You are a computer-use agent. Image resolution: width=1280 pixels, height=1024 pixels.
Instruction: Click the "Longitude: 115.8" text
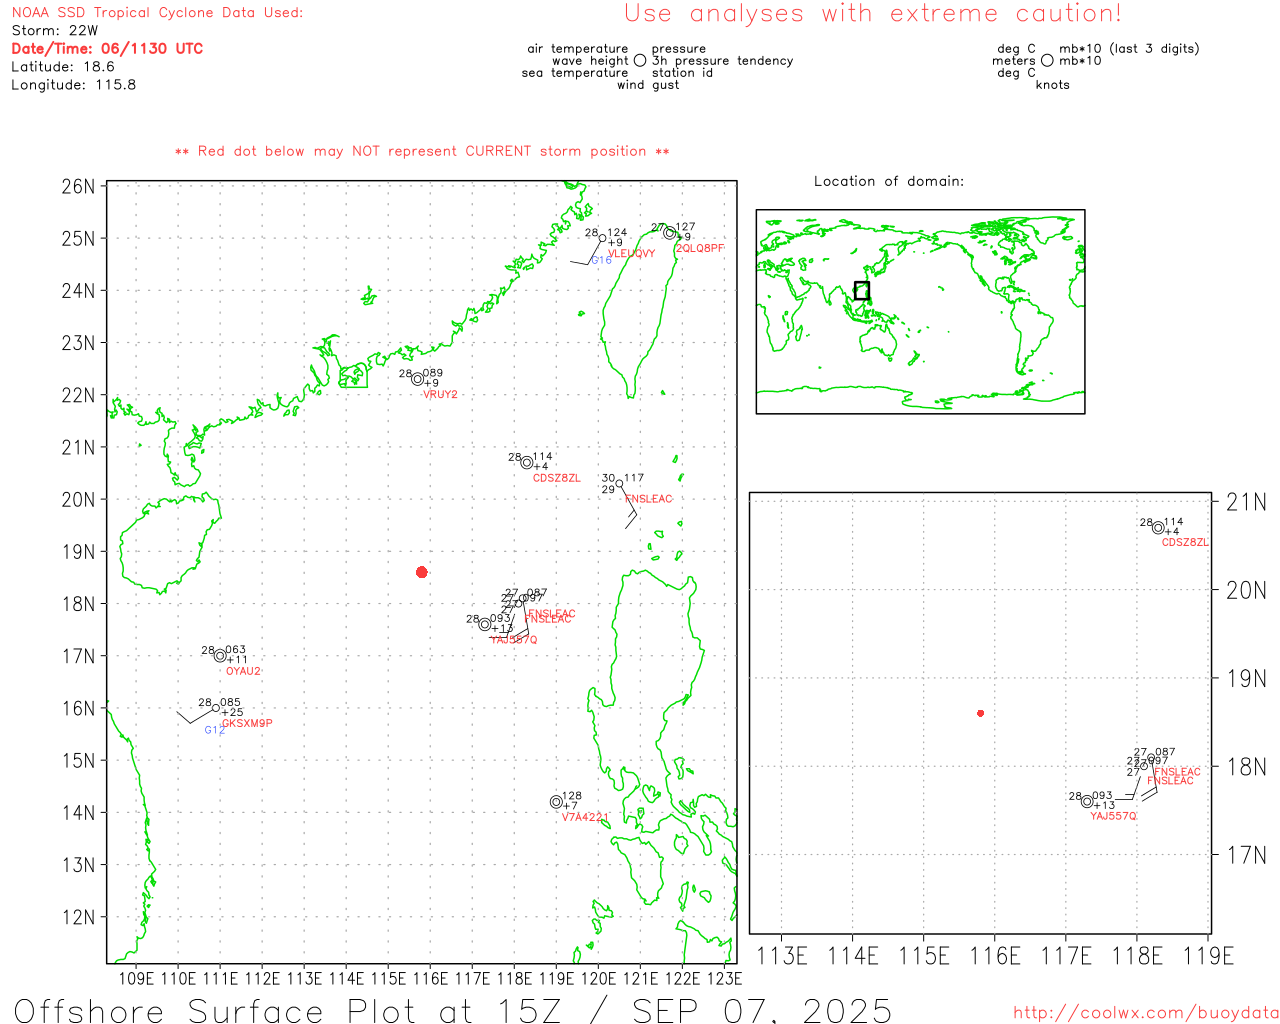74,85
